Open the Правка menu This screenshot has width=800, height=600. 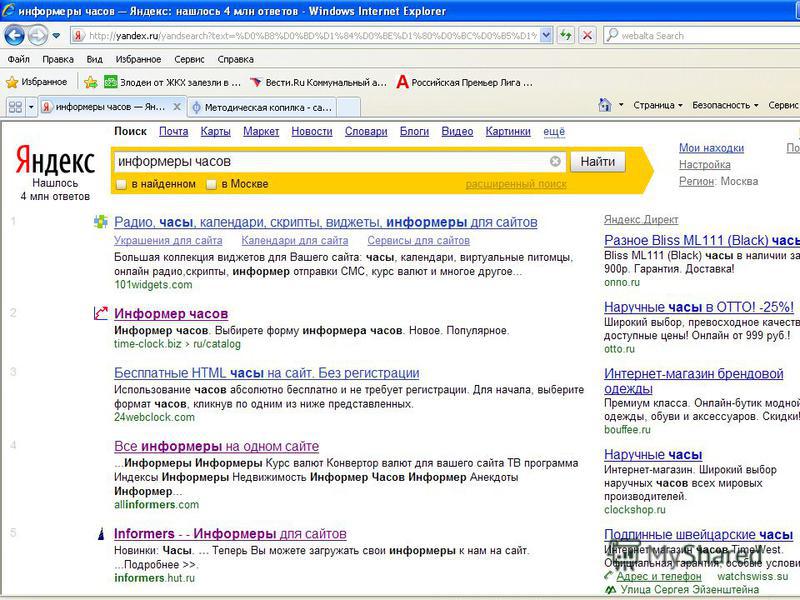(58, 59)
